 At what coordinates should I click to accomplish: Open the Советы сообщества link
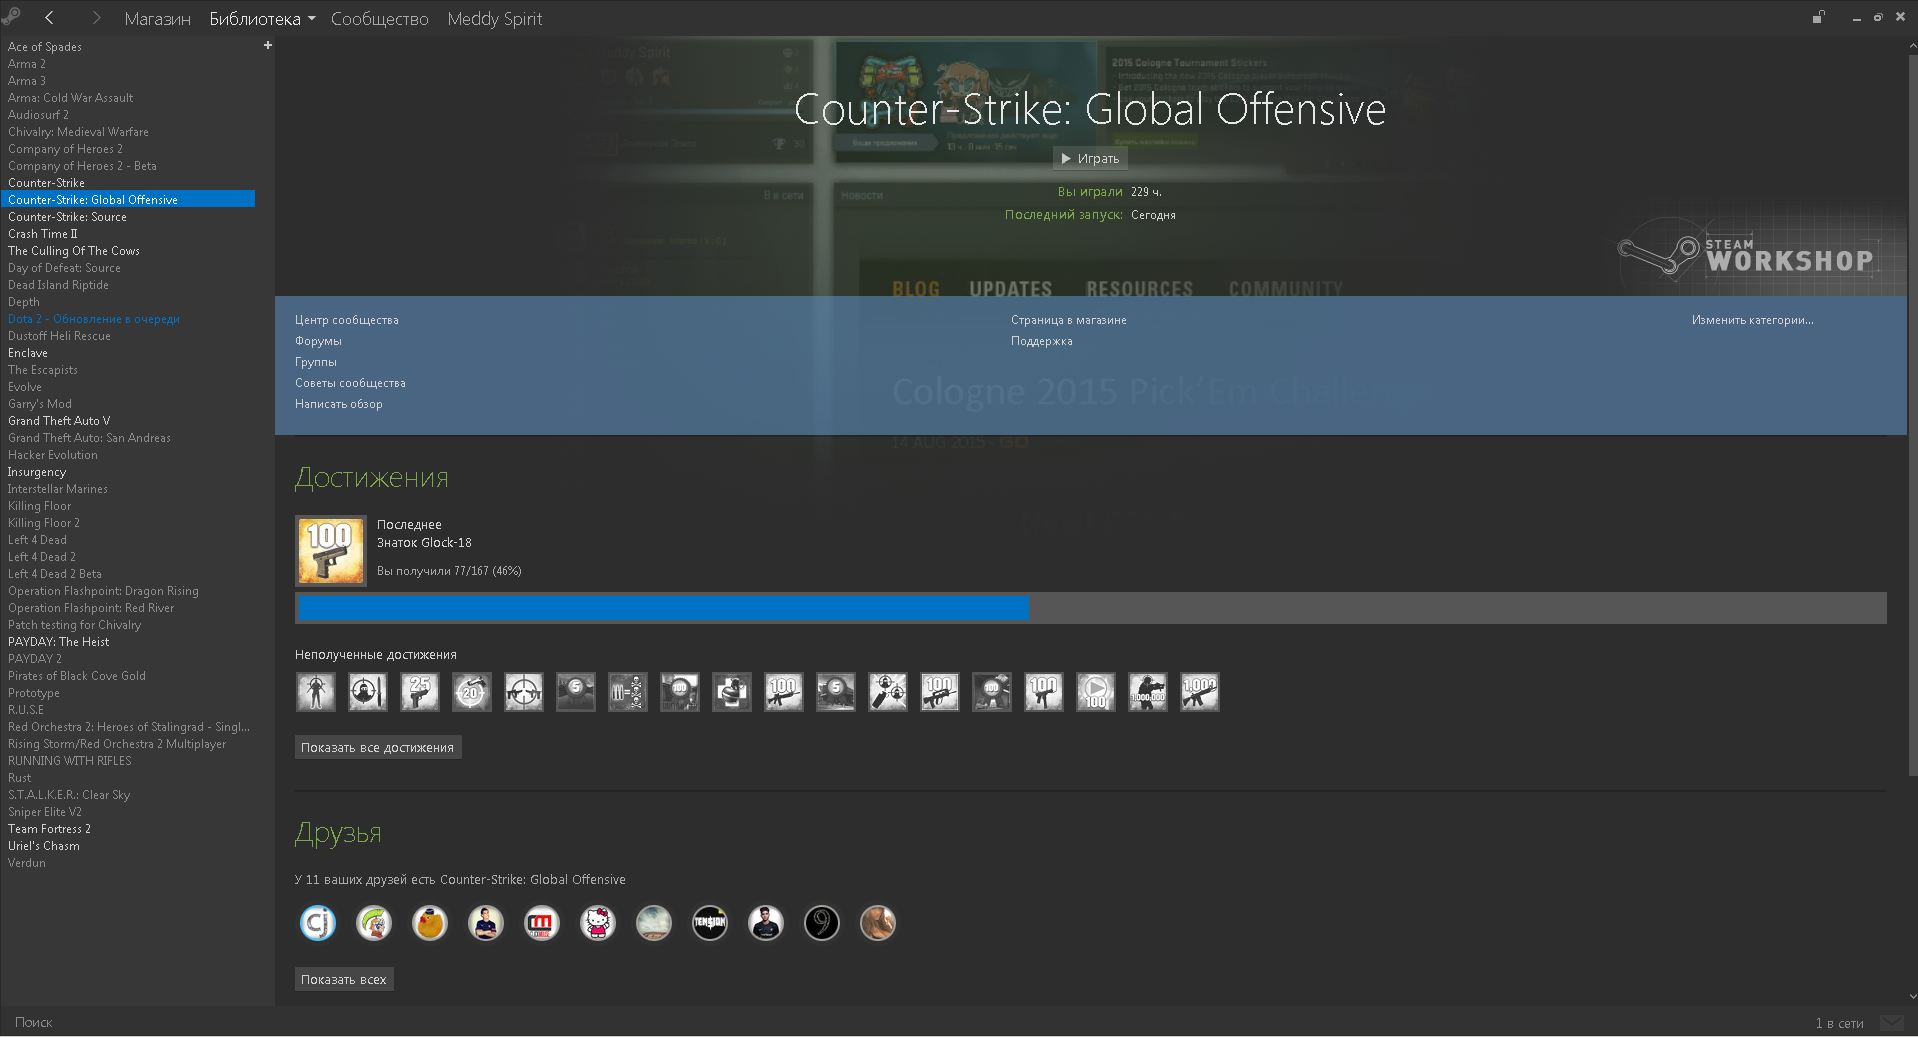(350, 383)
